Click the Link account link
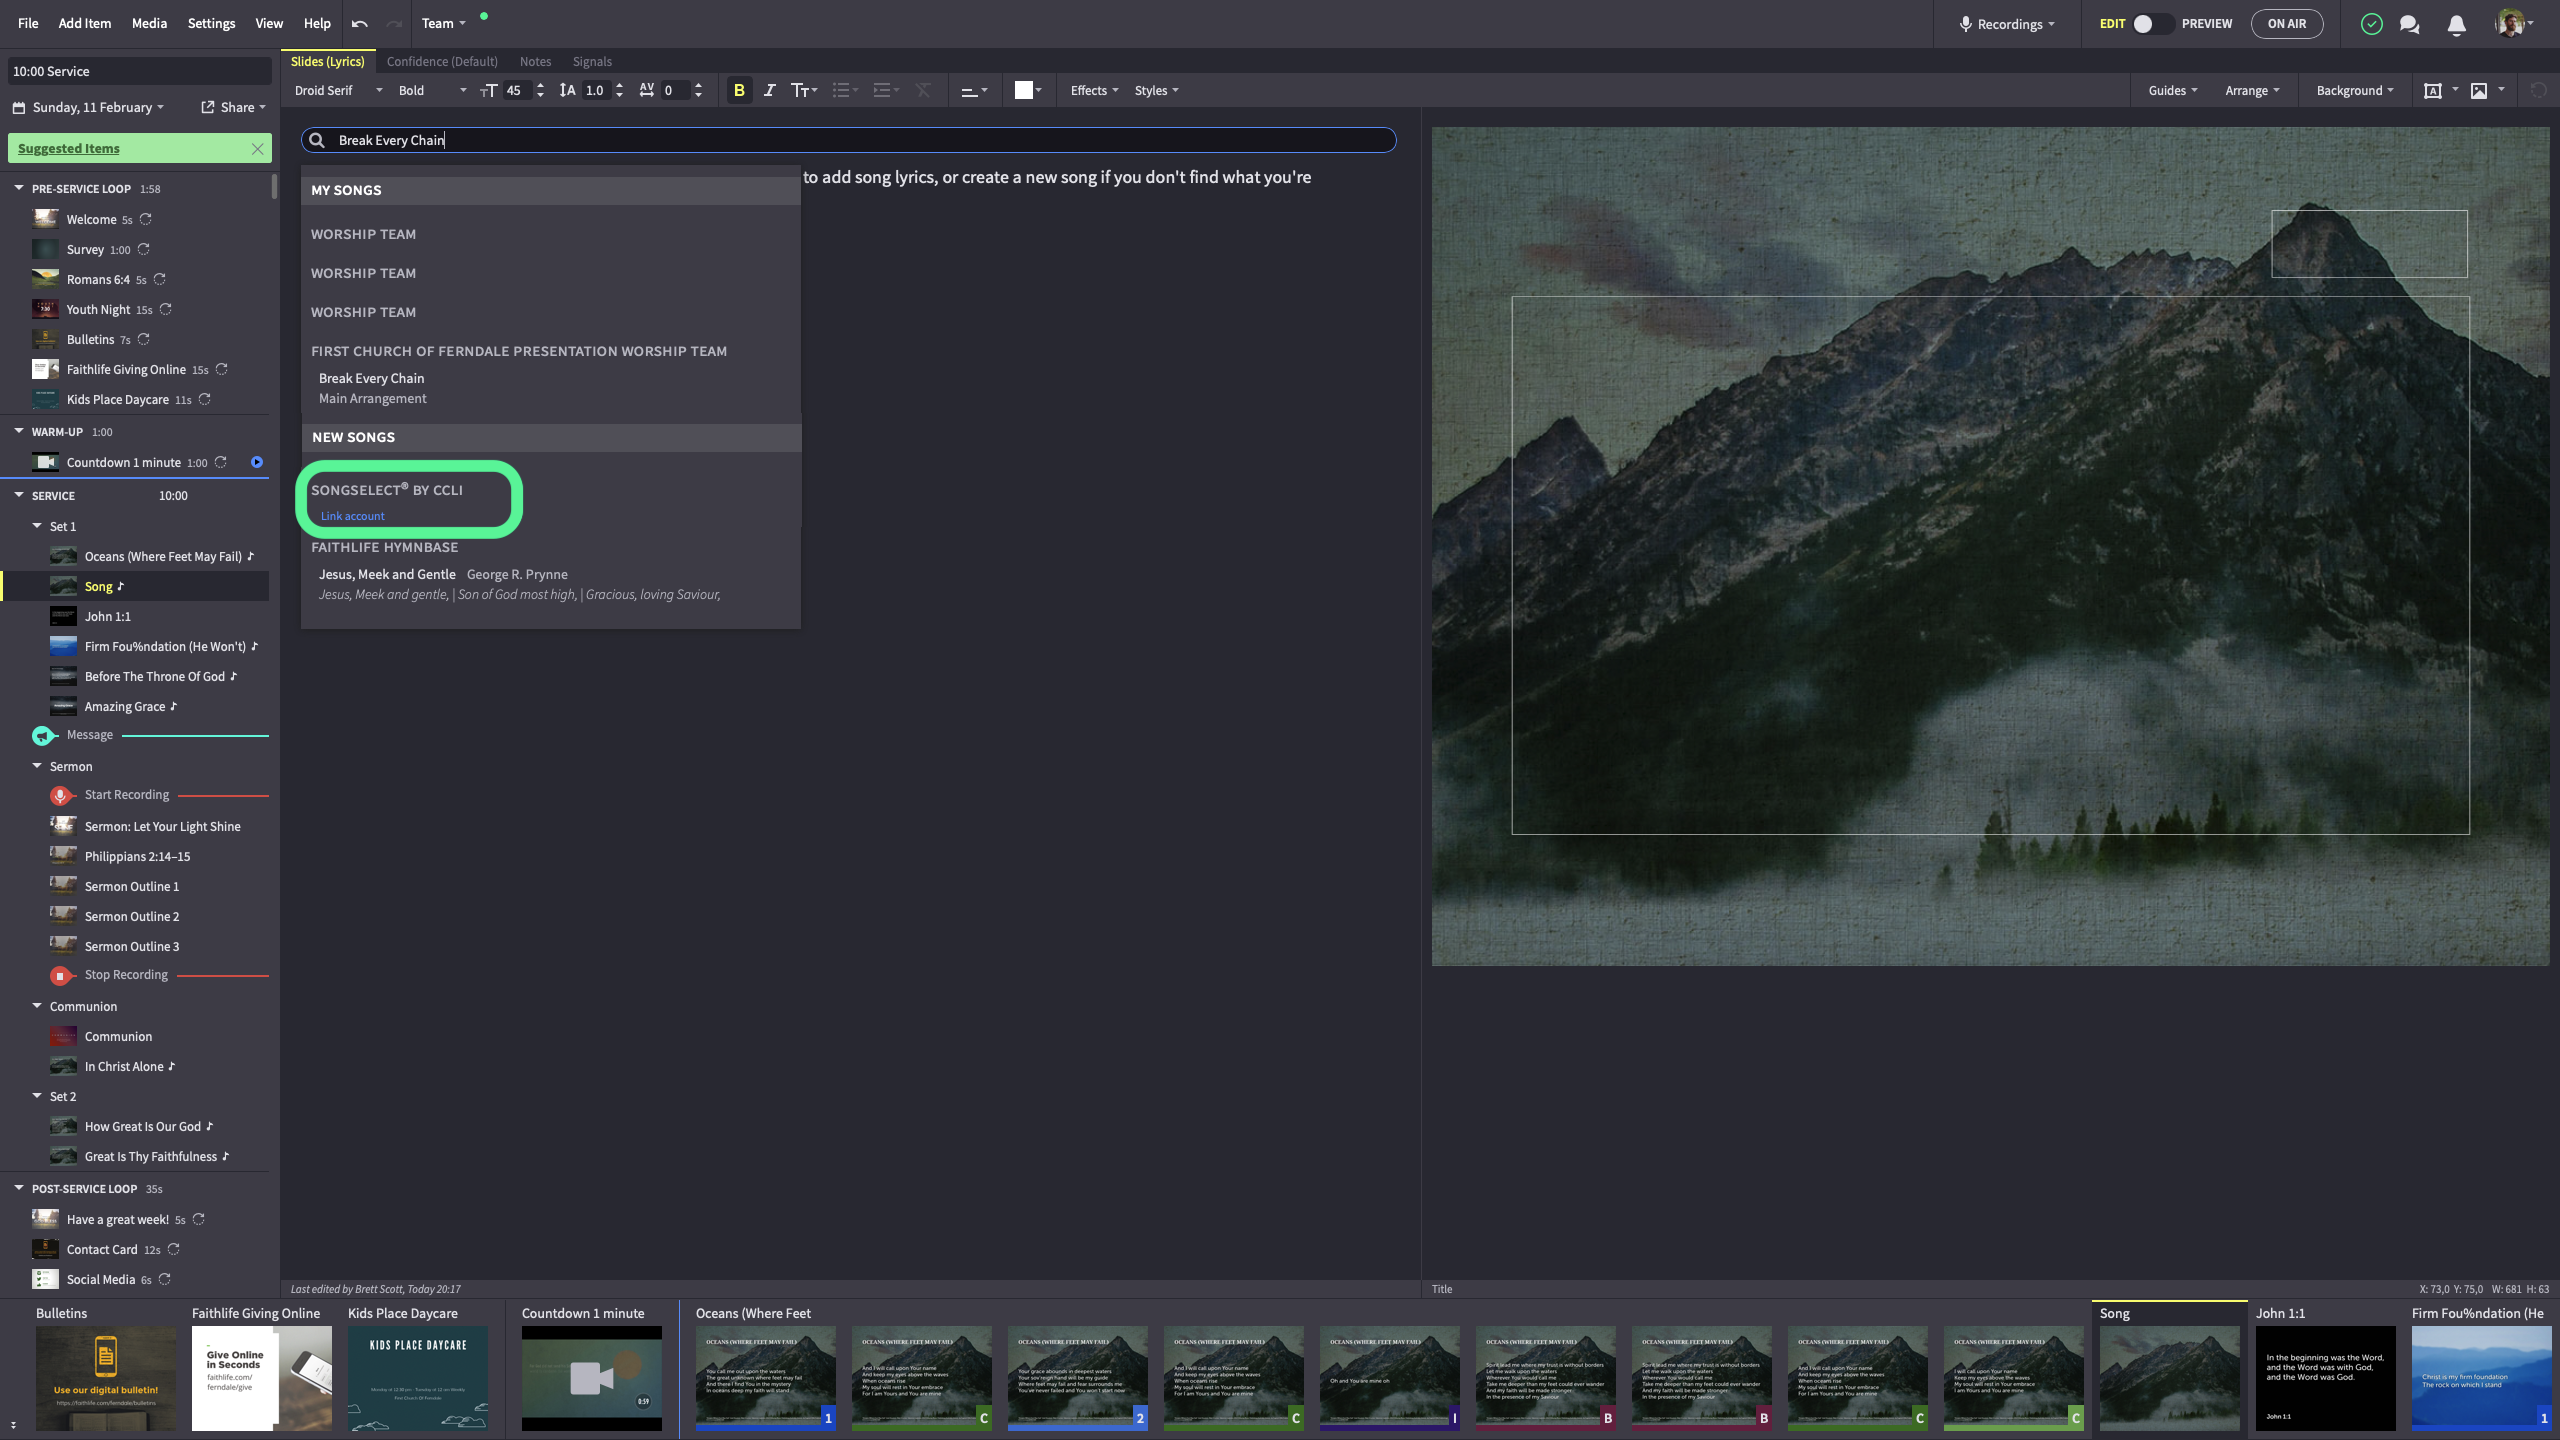Viewport: 2560px width, 1440px height. [352, 516]
